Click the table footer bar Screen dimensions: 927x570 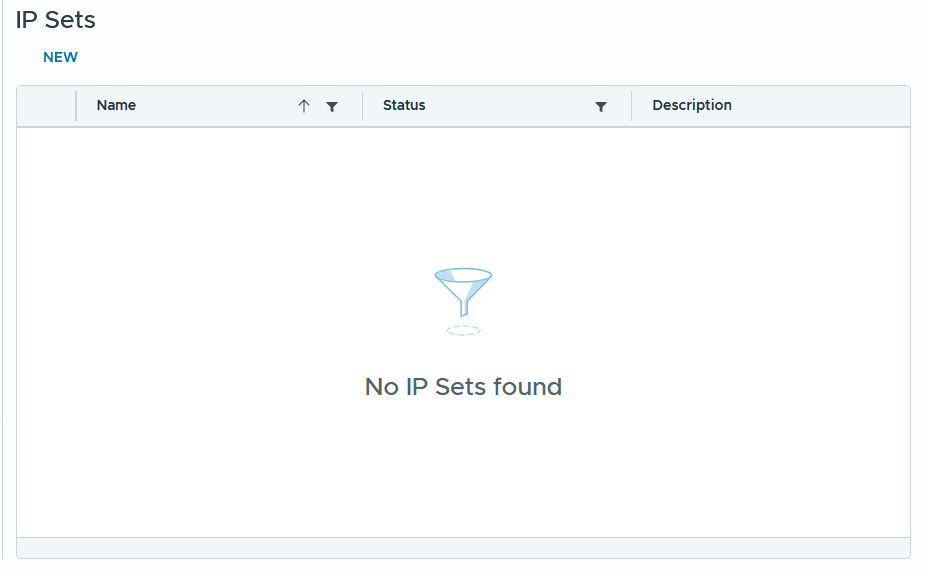[464, 548]
